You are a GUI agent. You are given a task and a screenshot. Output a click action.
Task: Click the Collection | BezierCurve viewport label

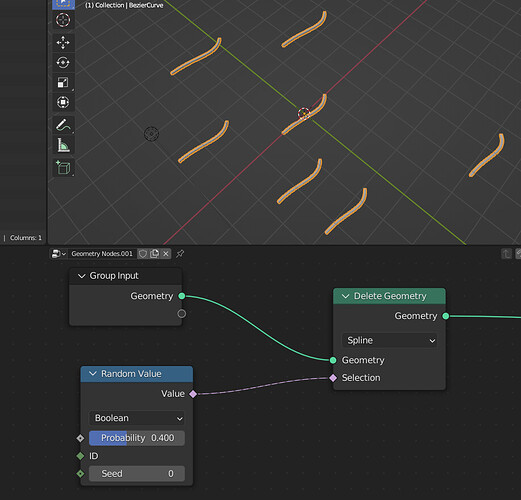(x=124, y=5)
